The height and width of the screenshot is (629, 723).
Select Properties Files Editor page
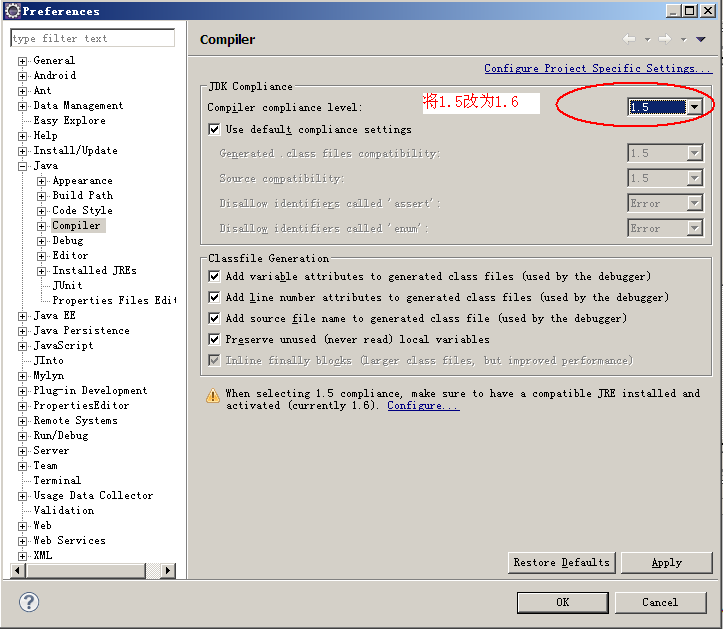(114, 300)
